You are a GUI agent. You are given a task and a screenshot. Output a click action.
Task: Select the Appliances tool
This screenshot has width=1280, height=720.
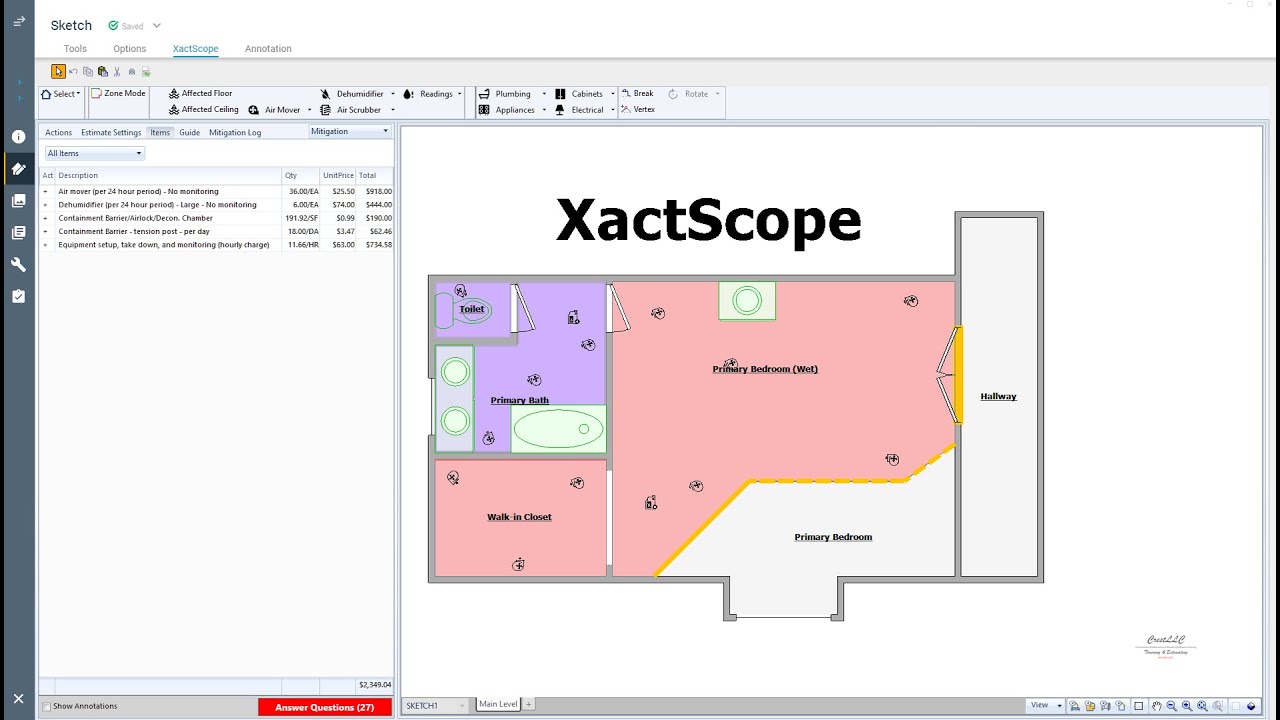click(x=507, y=110)
